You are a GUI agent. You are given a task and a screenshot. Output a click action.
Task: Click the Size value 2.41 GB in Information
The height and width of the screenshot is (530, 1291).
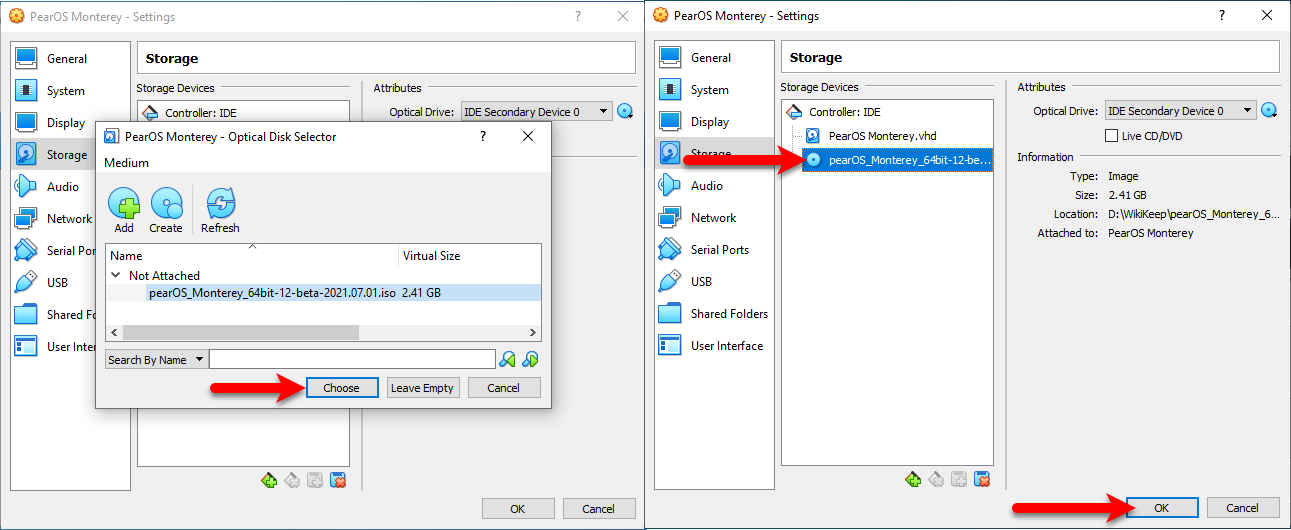(1127, 195)
